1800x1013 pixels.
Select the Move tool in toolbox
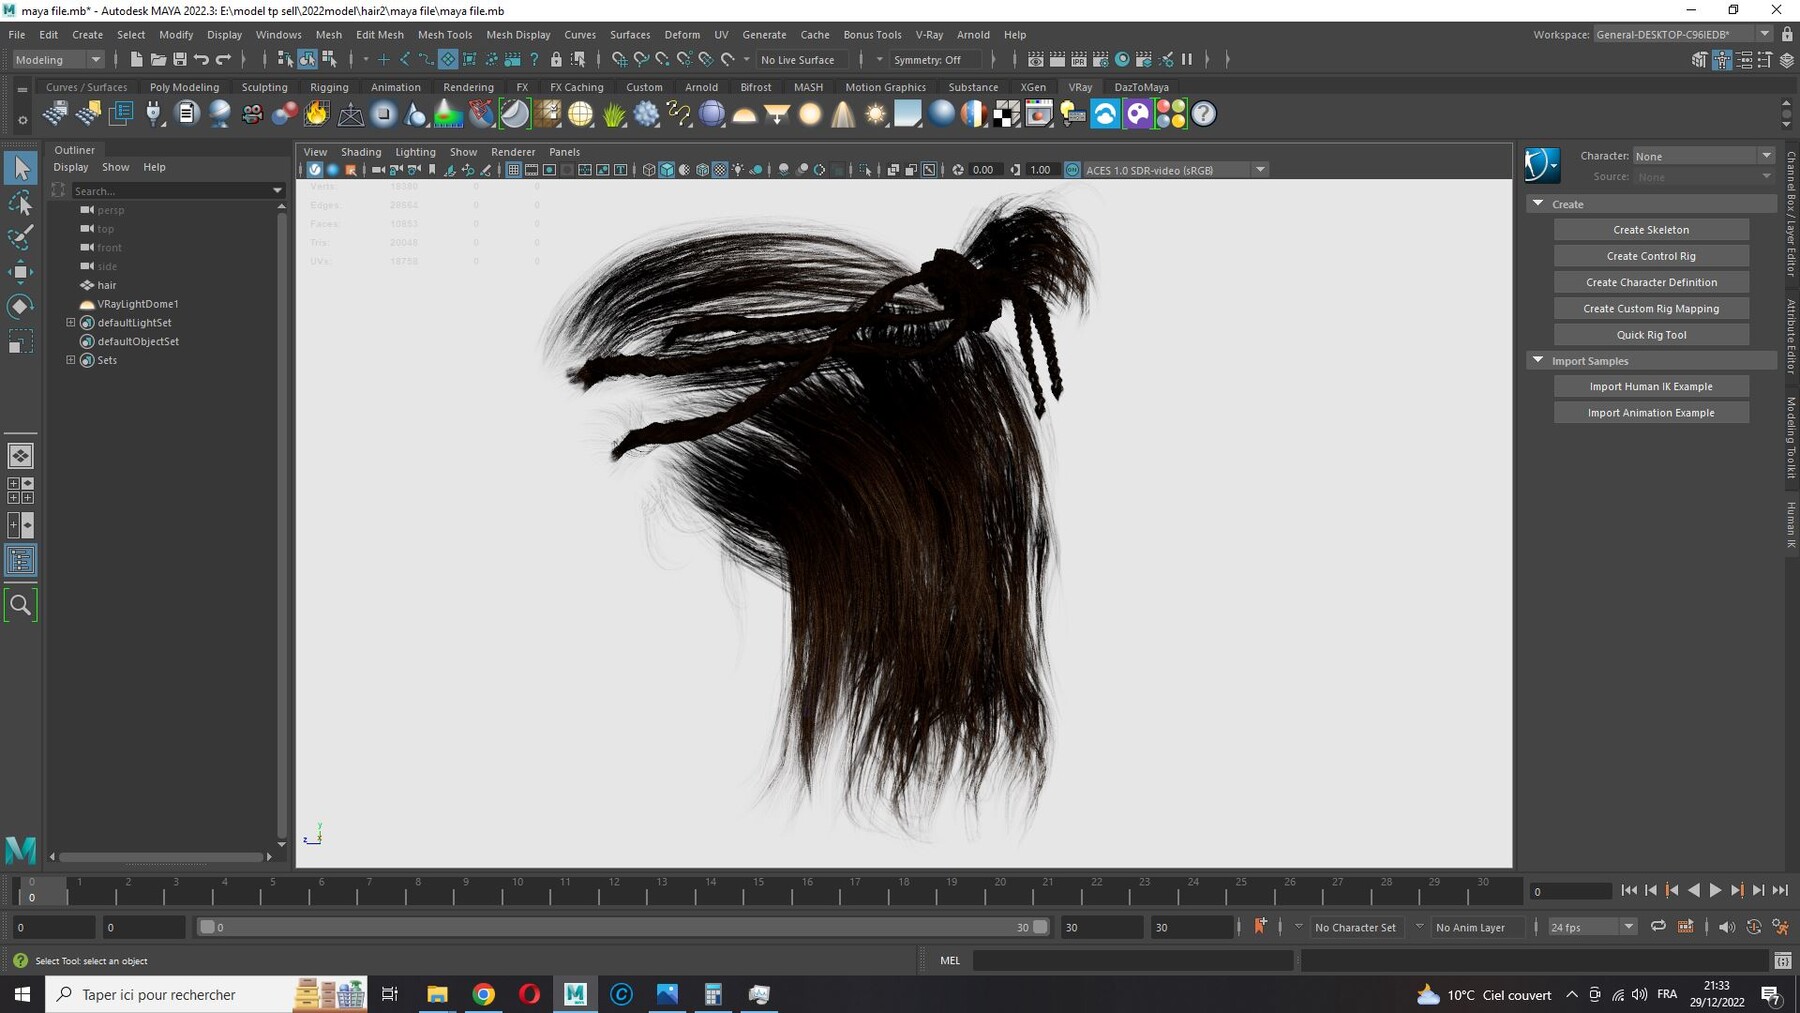pyautogui.click(x=21, y=272)
